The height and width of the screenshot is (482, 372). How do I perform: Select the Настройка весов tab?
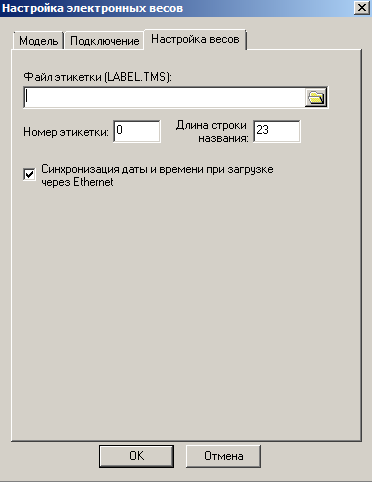[195, 39]
